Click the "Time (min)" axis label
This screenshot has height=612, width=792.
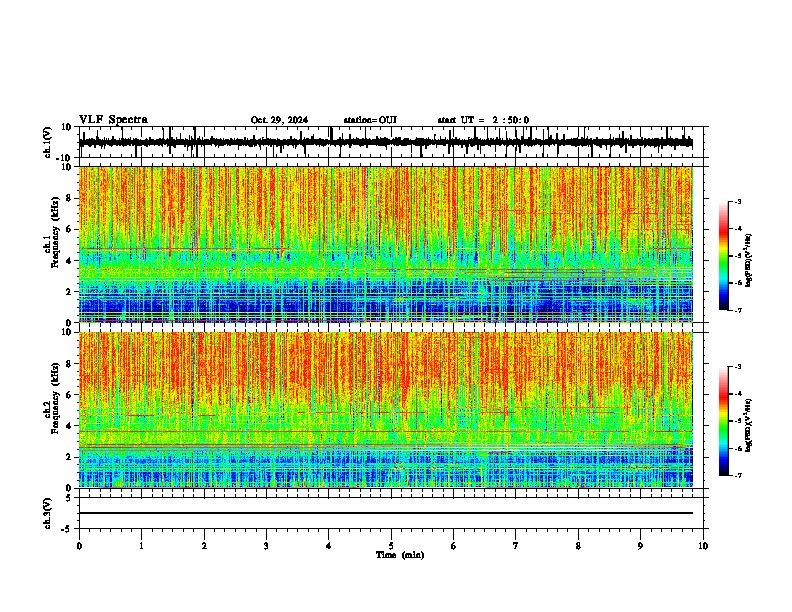[x=400, y=555]
